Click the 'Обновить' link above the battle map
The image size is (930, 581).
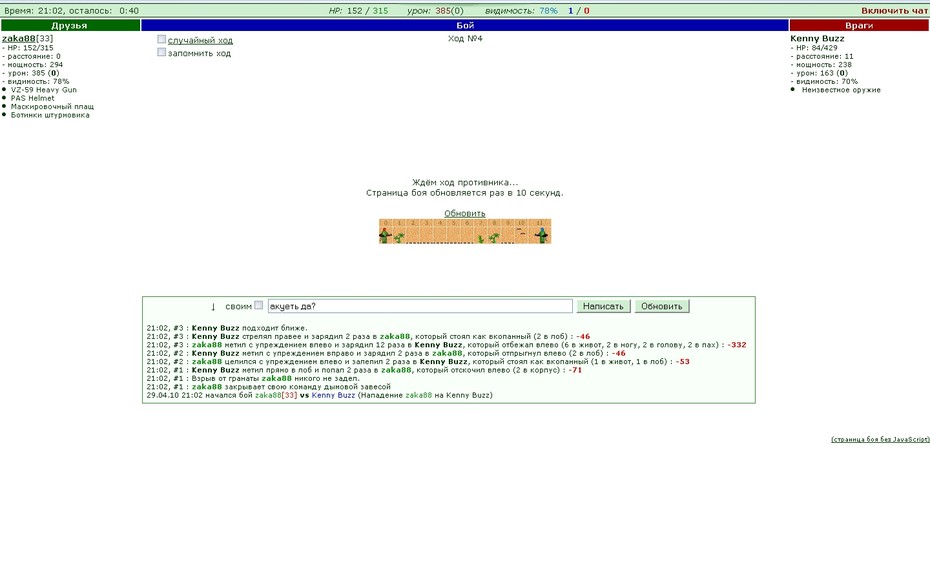tap(464, 213)
